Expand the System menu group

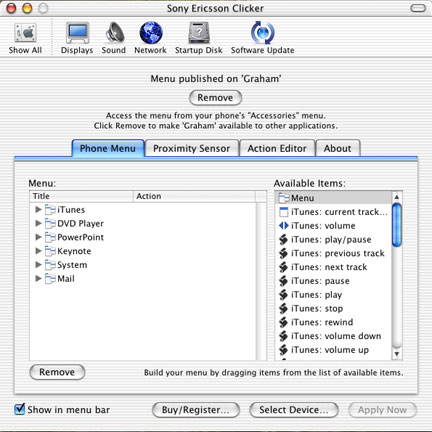(38, 265)
